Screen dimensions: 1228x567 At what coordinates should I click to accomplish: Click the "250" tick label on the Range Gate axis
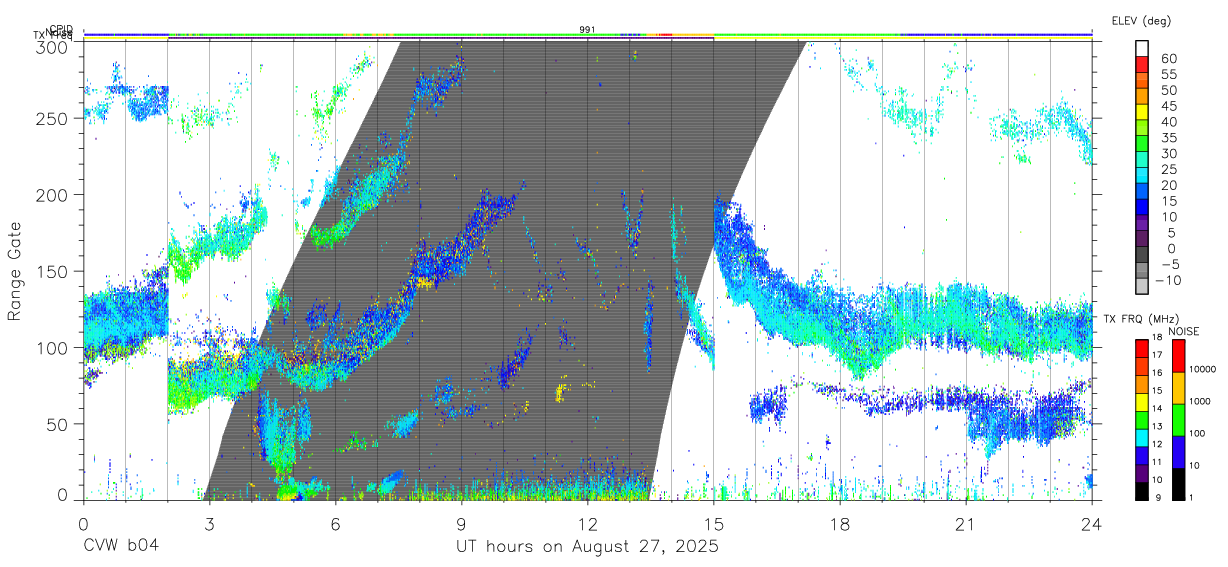coord(53,118)
